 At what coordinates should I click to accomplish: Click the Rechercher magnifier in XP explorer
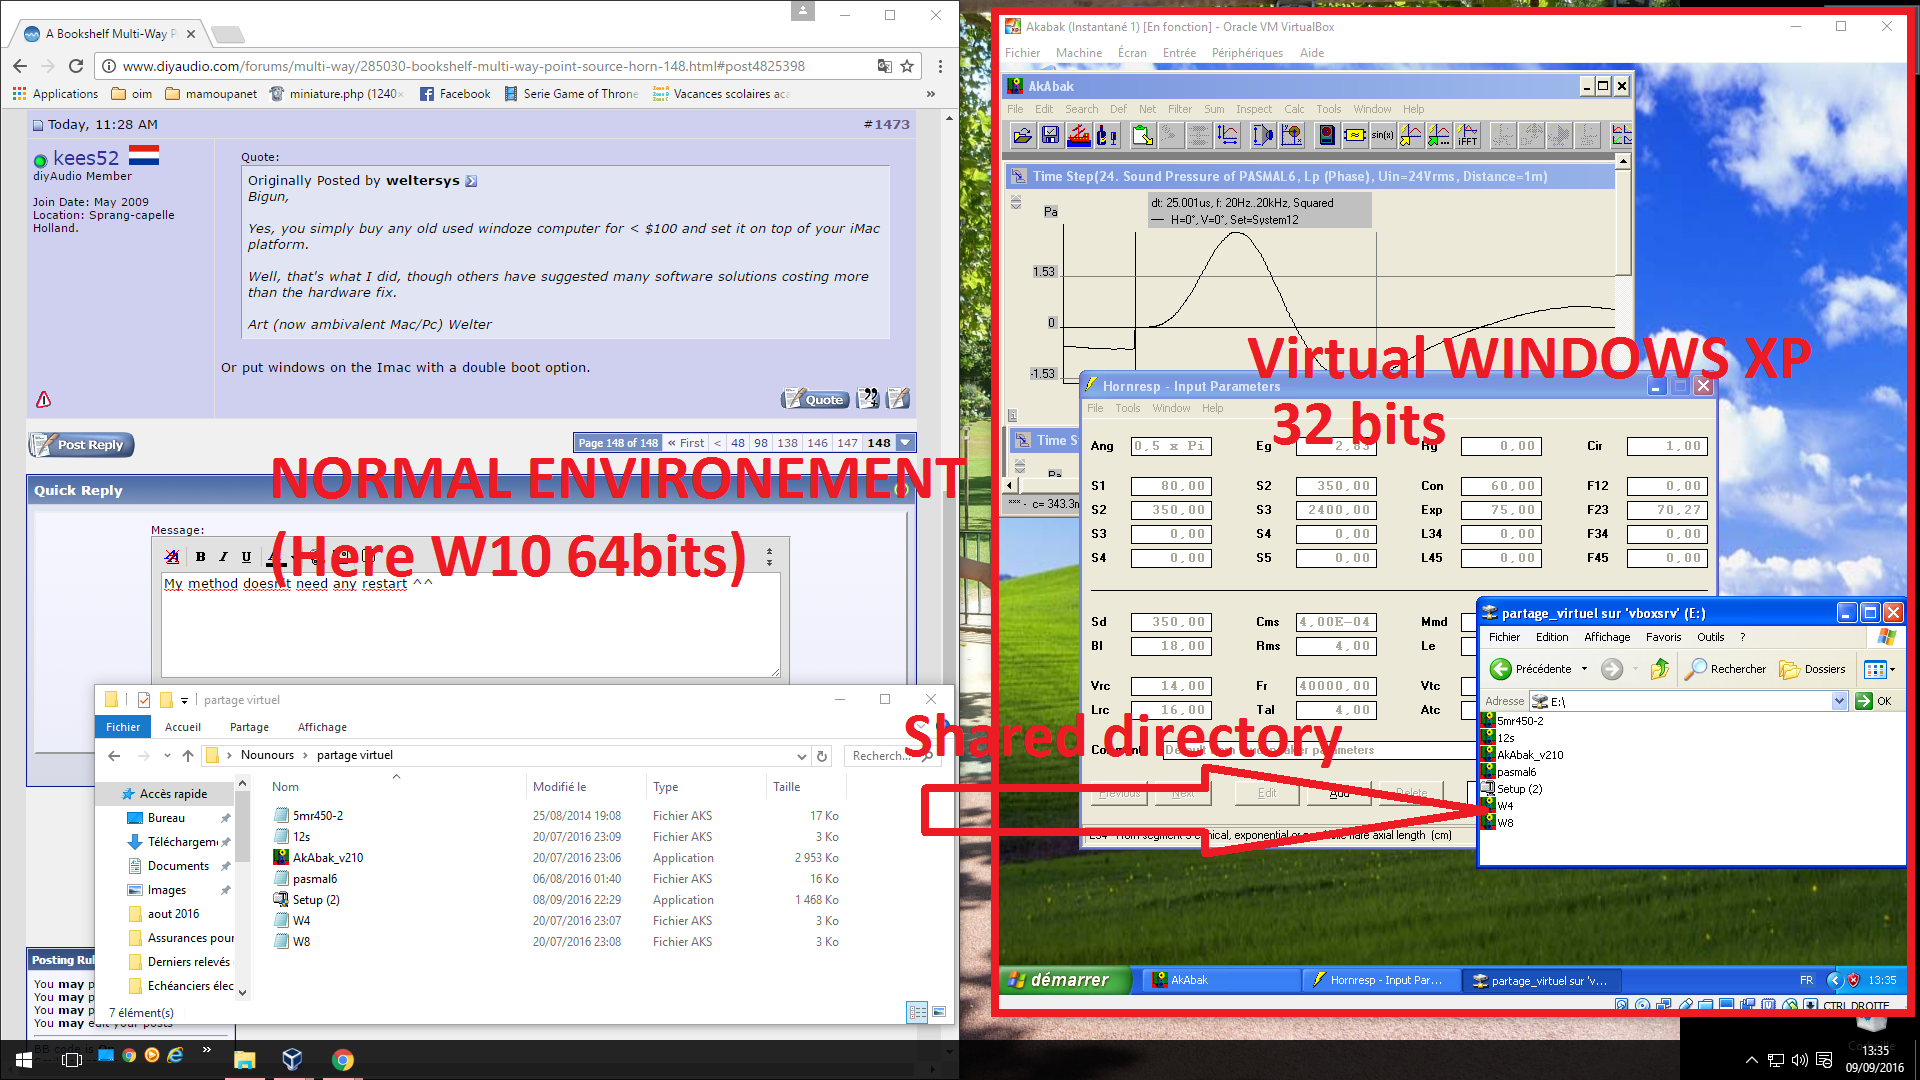click(1696, 669)
